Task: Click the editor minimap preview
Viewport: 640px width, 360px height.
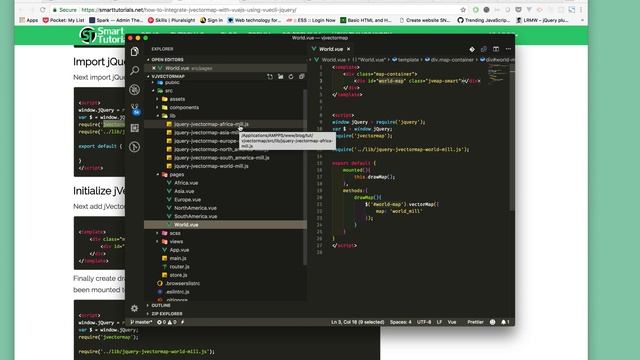Action: coord(497,73)
